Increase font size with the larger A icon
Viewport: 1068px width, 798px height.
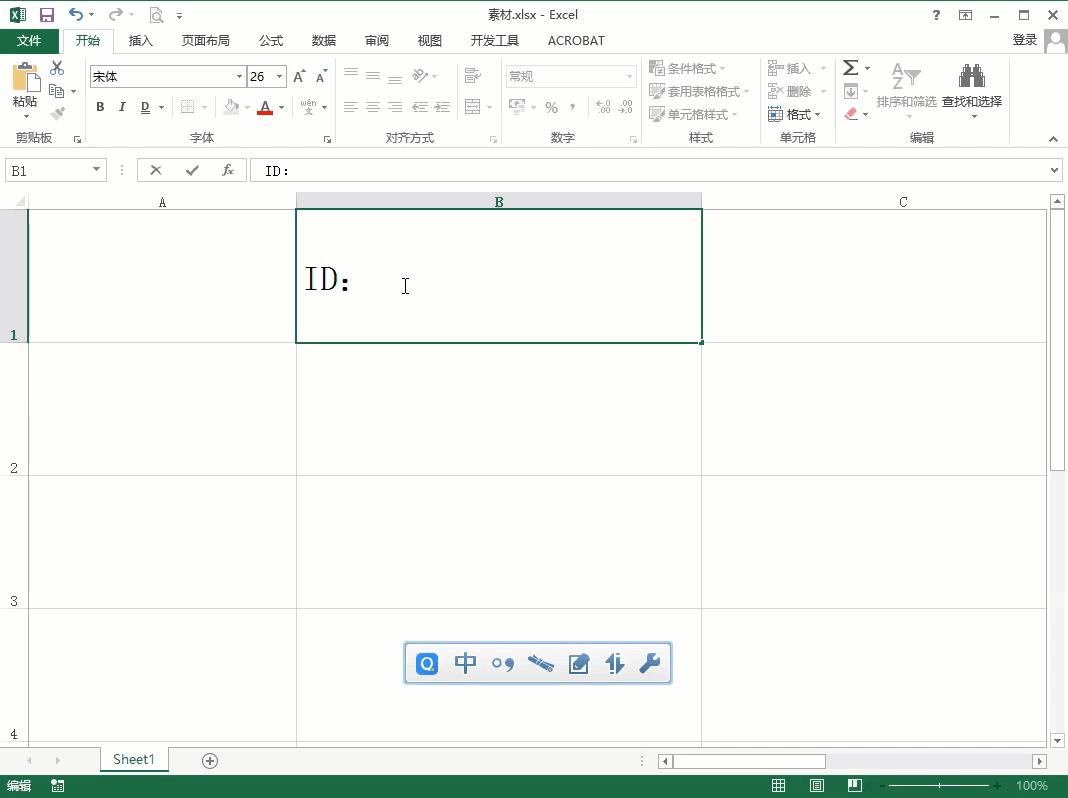point(299,76)
